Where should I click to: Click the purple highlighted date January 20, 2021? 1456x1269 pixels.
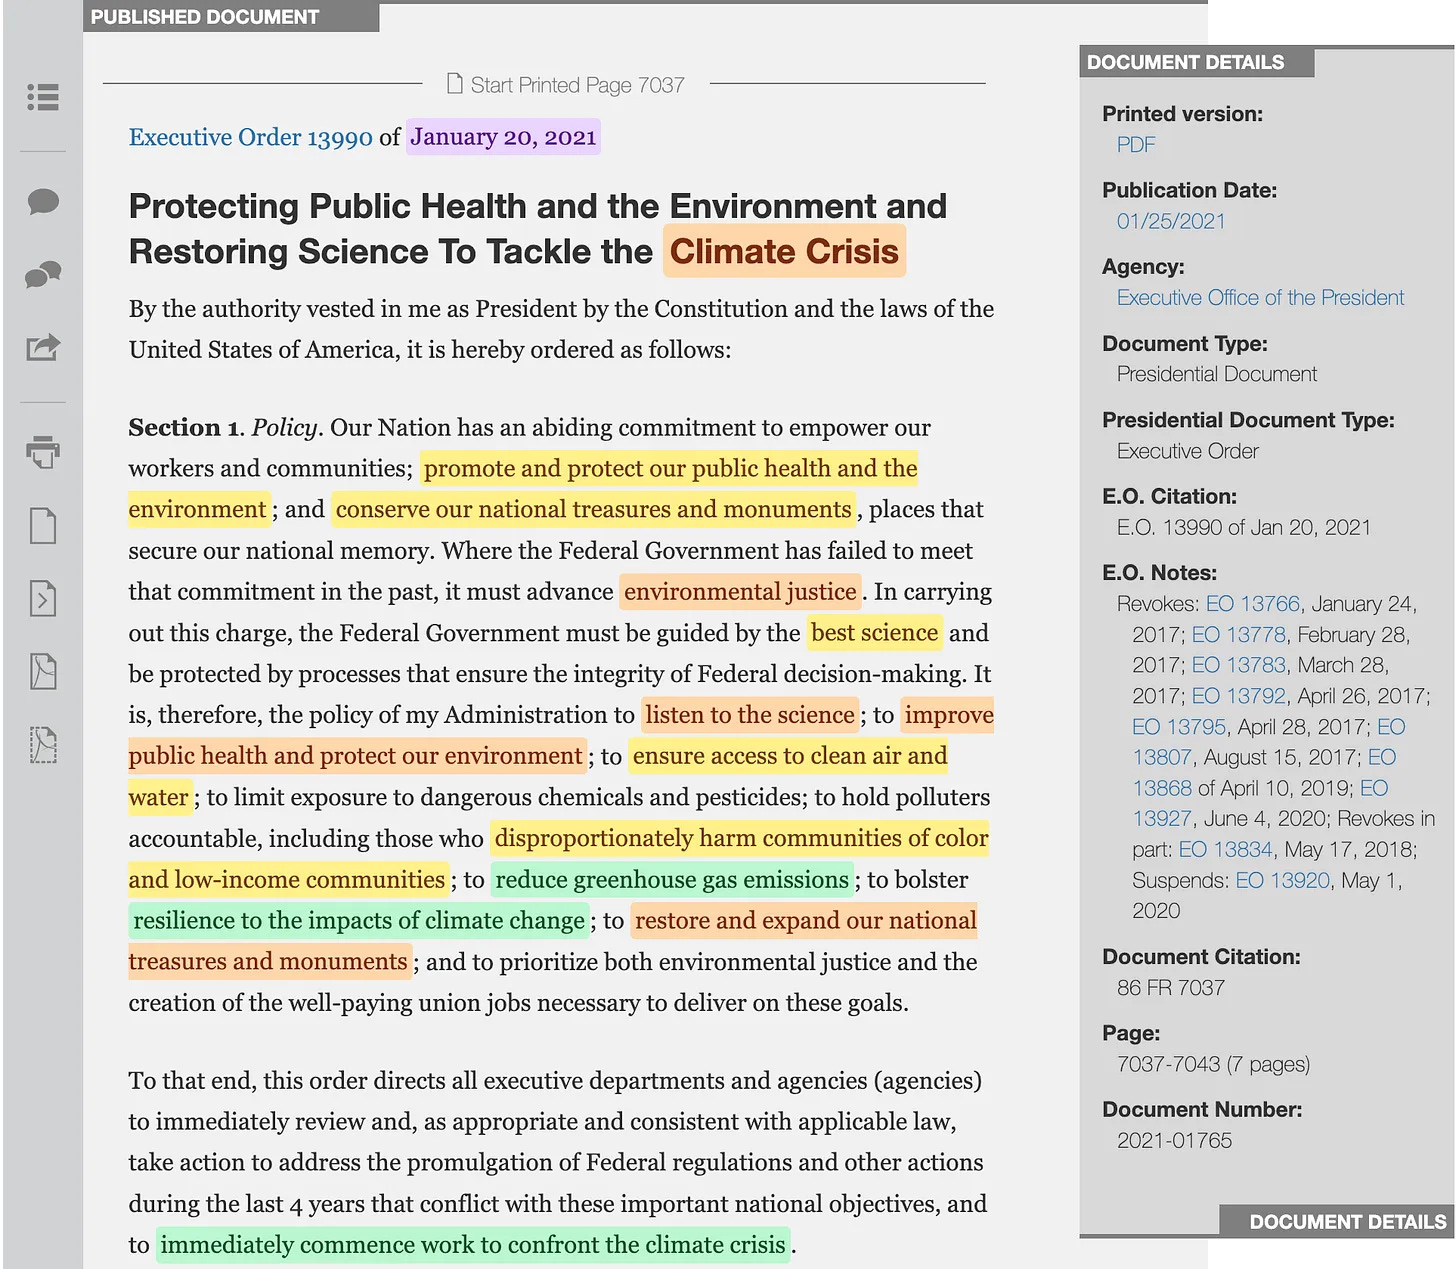[503, 137]
